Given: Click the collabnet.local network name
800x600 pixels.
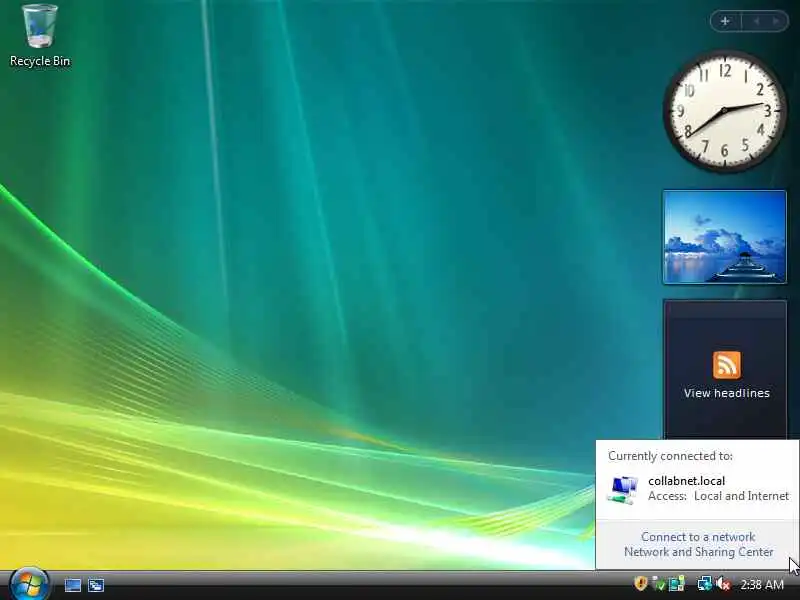Looking at the screenshot, I should [686, 481].
